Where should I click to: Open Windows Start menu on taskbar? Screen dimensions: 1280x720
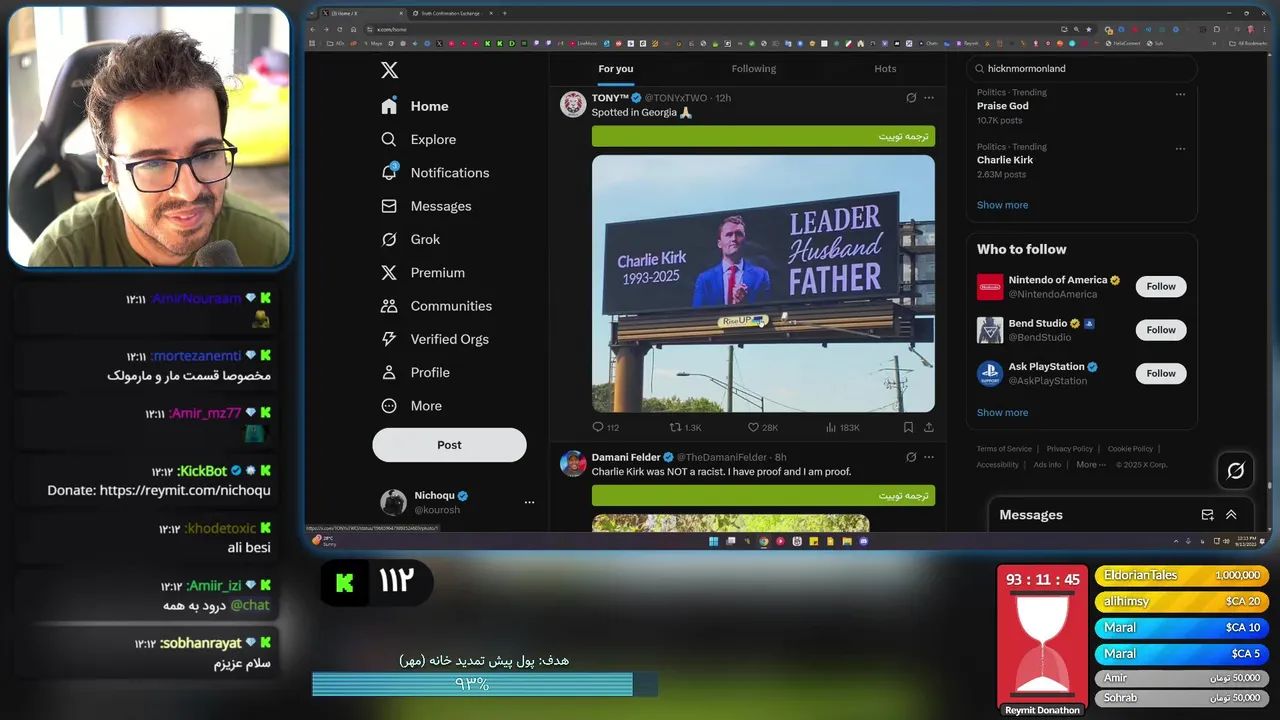[x=714, y=541]
